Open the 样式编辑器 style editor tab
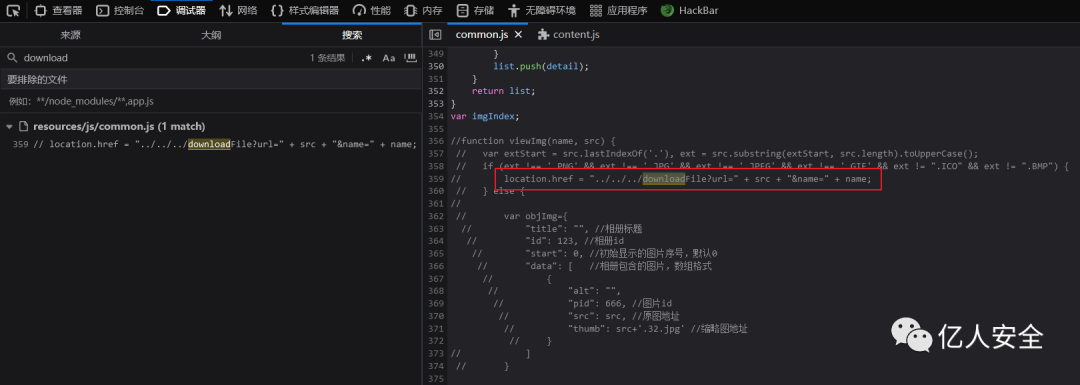 pyautogui.click(x=304, y=10)
